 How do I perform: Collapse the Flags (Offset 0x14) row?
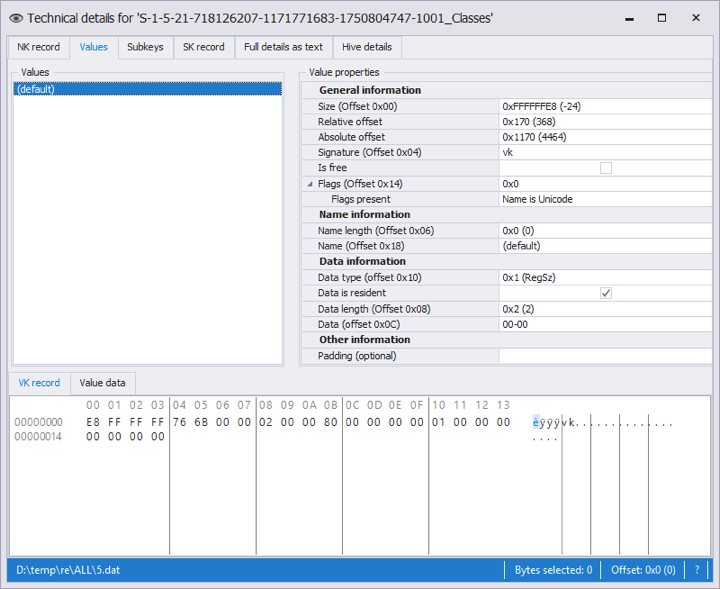310,184
